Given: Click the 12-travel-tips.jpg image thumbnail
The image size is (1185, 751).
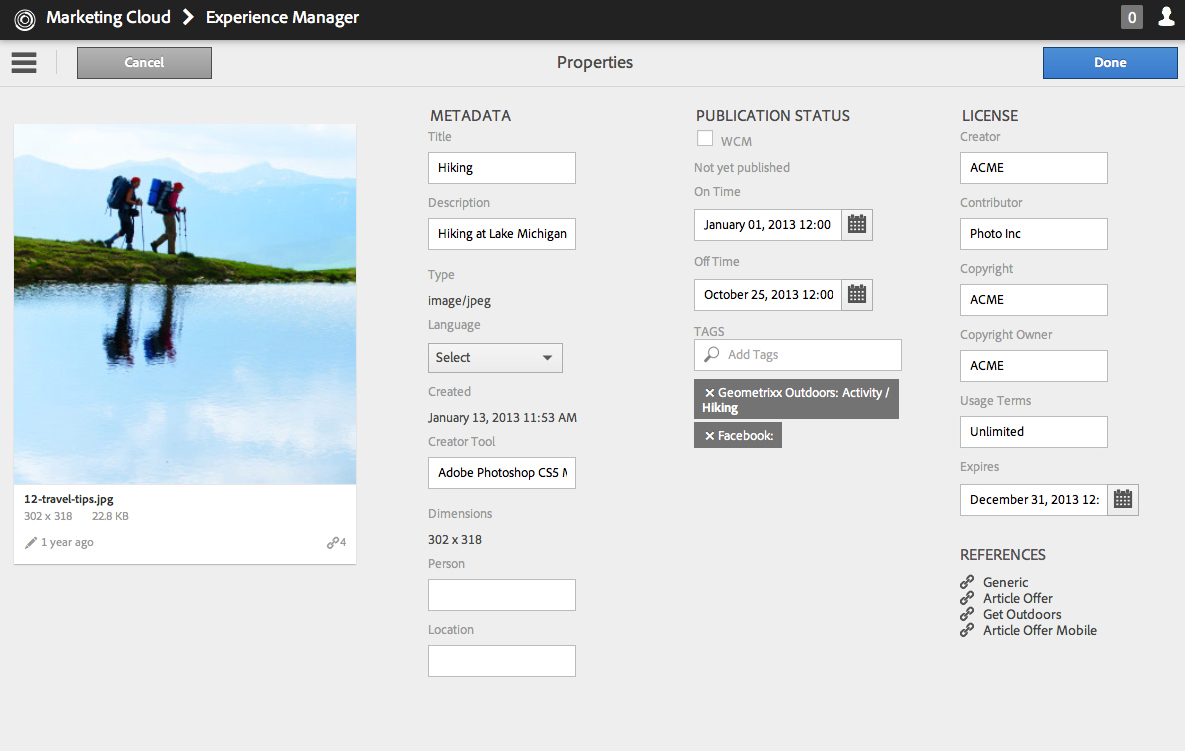Looking at the screenshot, I should click(x=184, y=302).
